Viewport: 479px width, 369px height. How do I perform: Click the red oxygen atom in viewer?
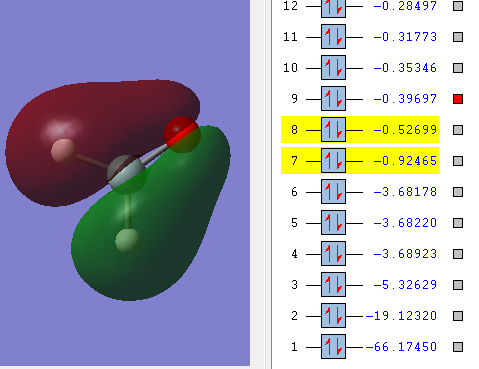coord(182,134)
